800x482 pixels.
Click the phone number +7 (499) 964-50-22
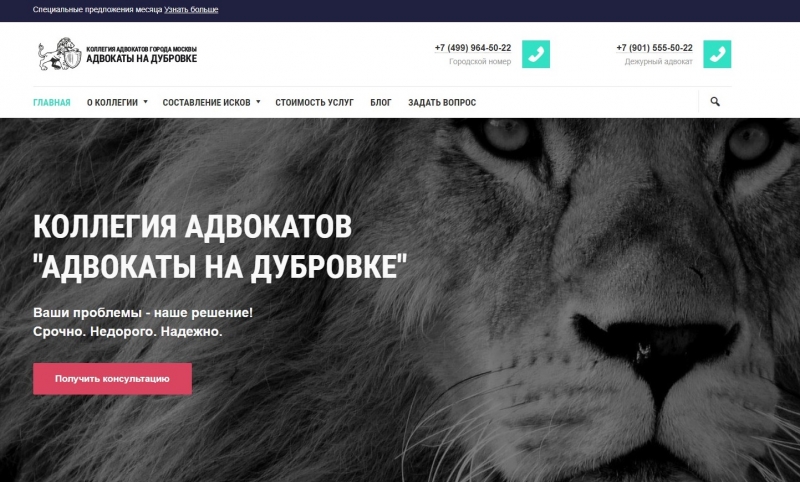pos(472,48)
